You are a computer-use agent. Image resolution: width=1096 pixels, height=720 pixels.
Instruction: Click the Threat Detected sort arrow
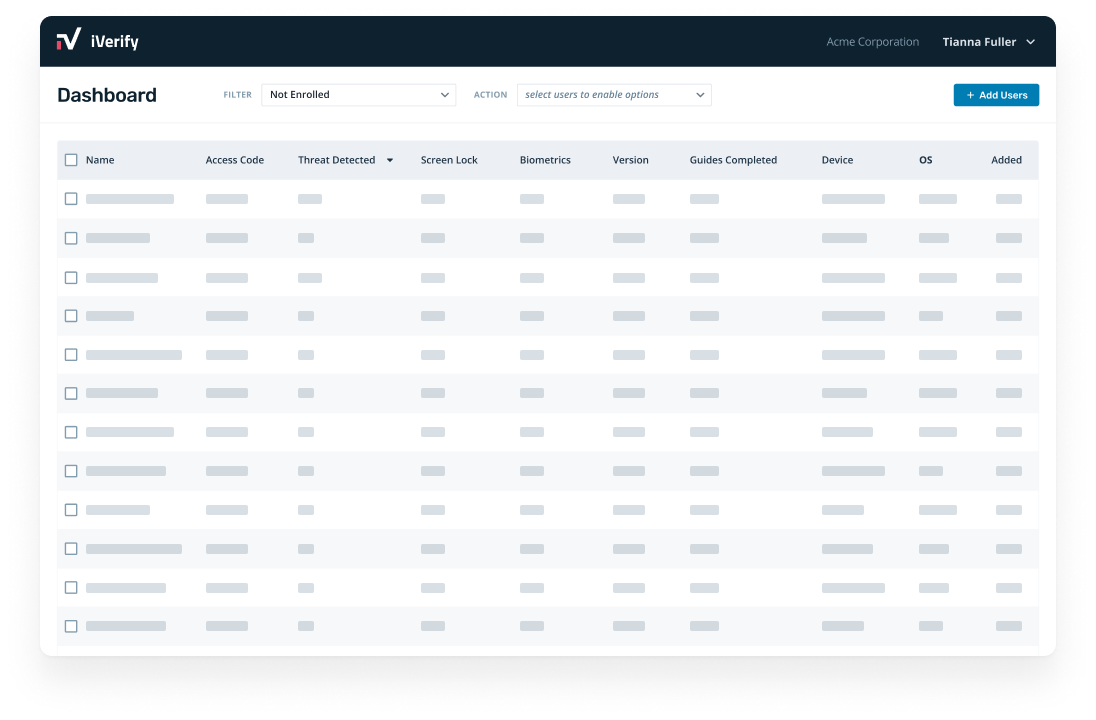(x=390, y=160)
